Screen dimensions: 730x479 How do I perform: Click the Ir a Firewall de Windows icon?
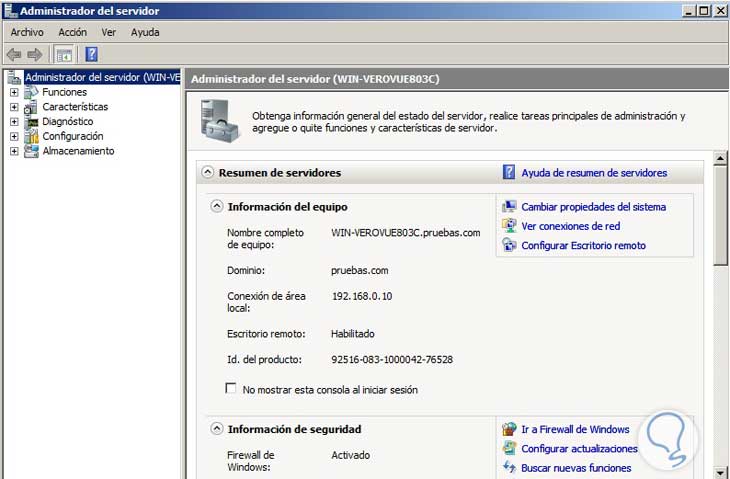coord(509,429)
